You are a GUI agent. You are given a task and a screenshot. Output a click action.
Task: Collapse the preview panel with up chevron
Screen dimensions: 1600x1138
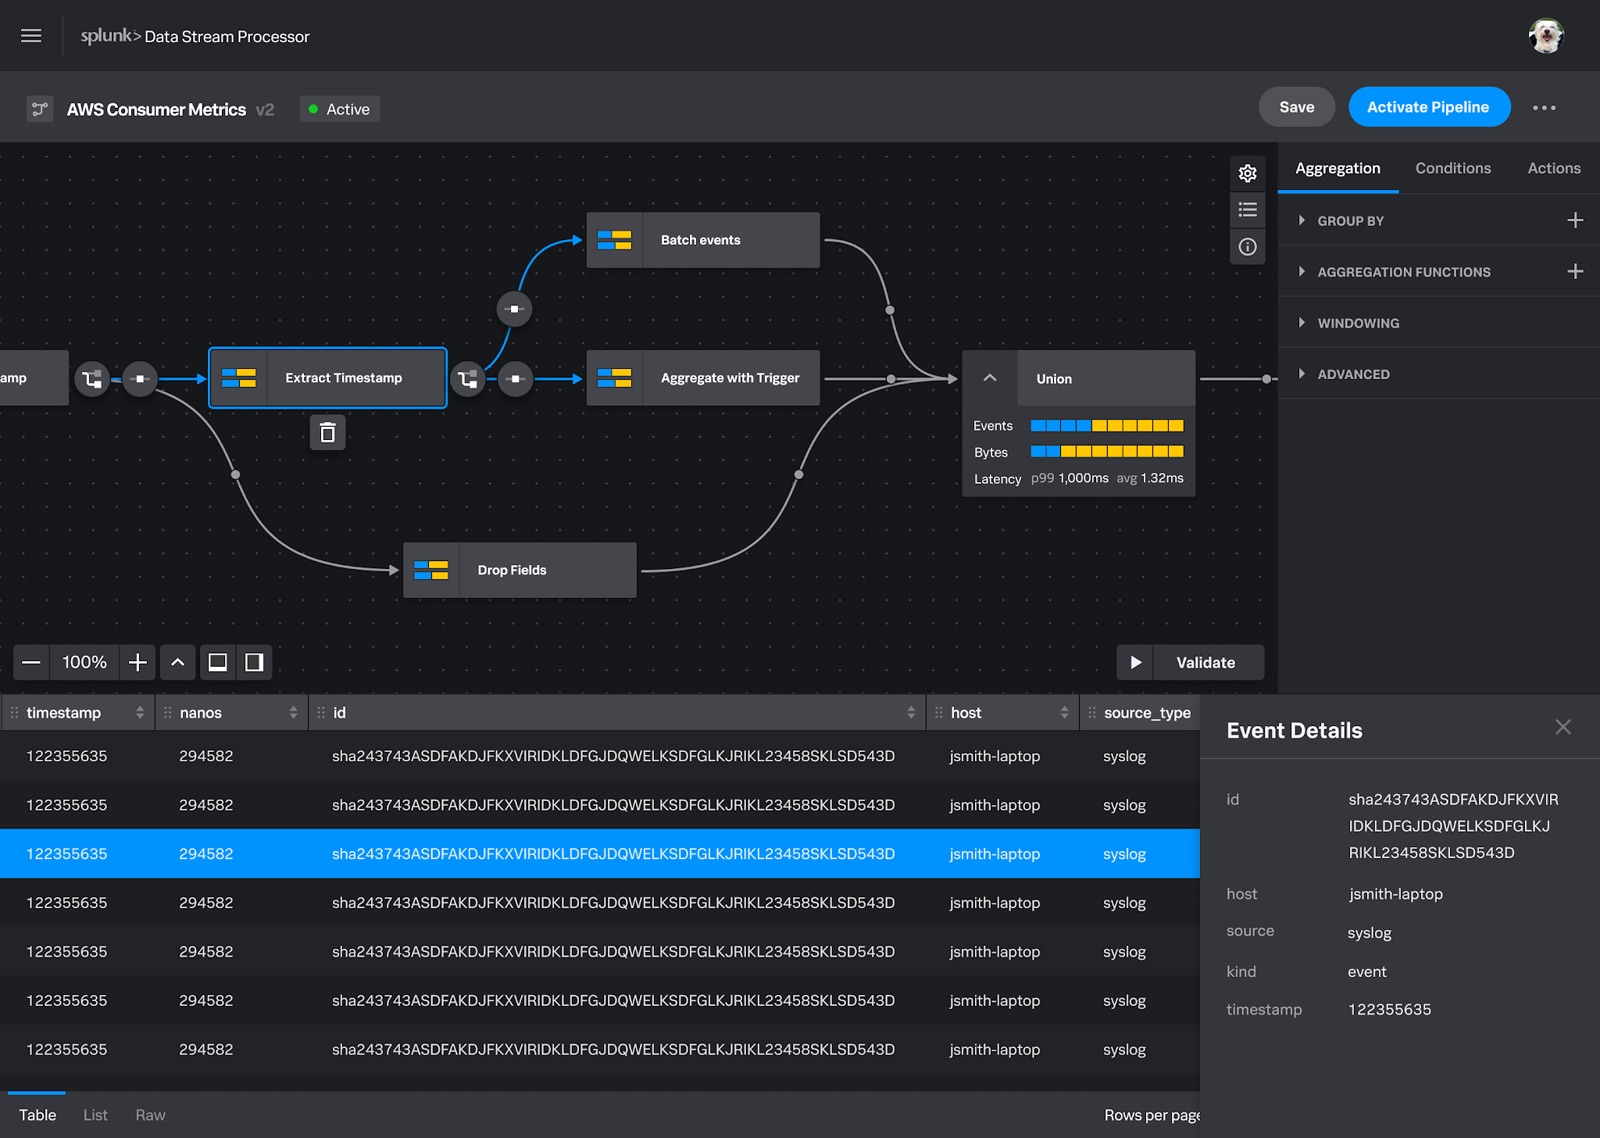pyautogui.click(x=177, y=662)
